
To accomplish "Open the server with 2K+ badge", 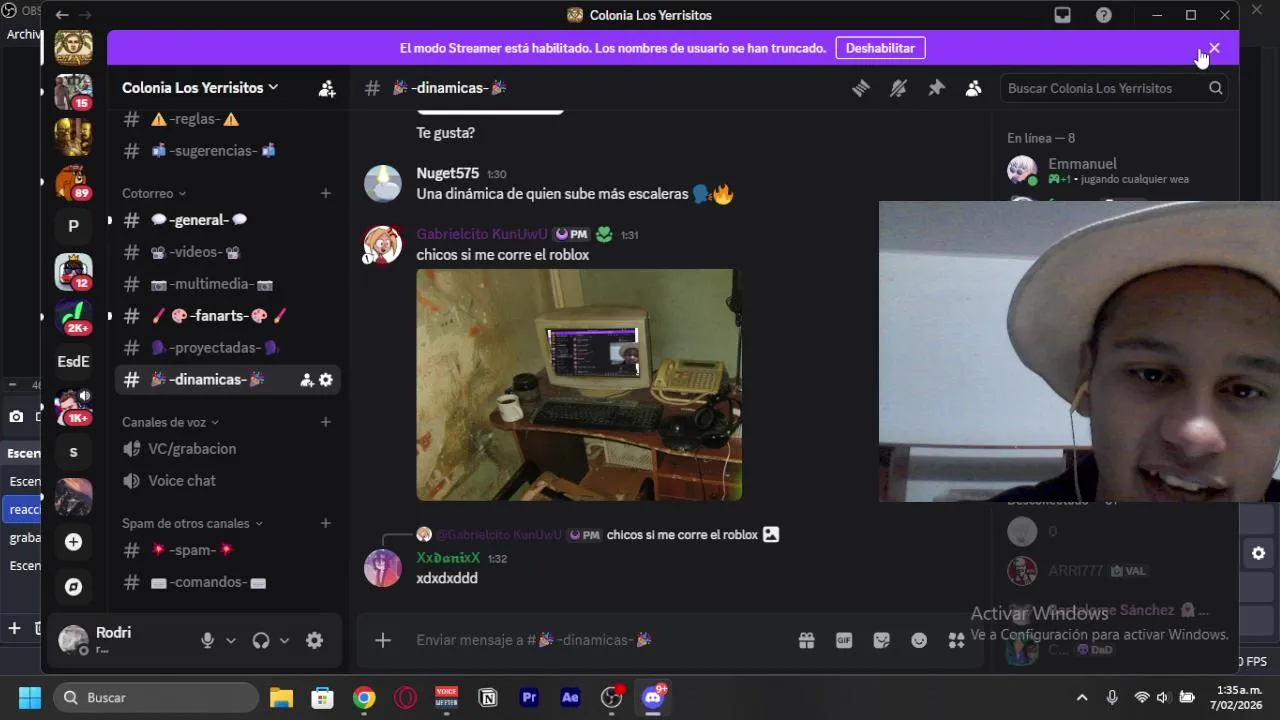I will point(73,317).
